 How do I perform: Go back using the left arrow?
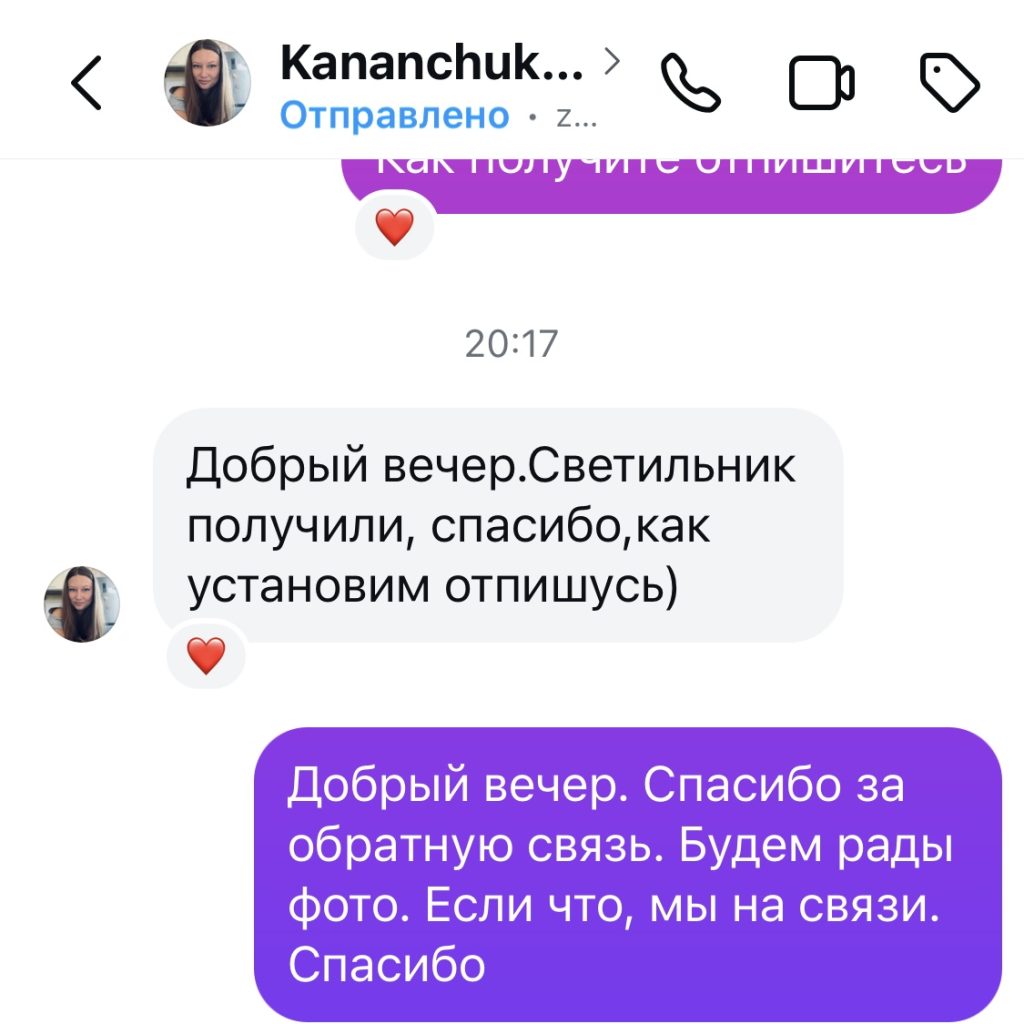86,82
